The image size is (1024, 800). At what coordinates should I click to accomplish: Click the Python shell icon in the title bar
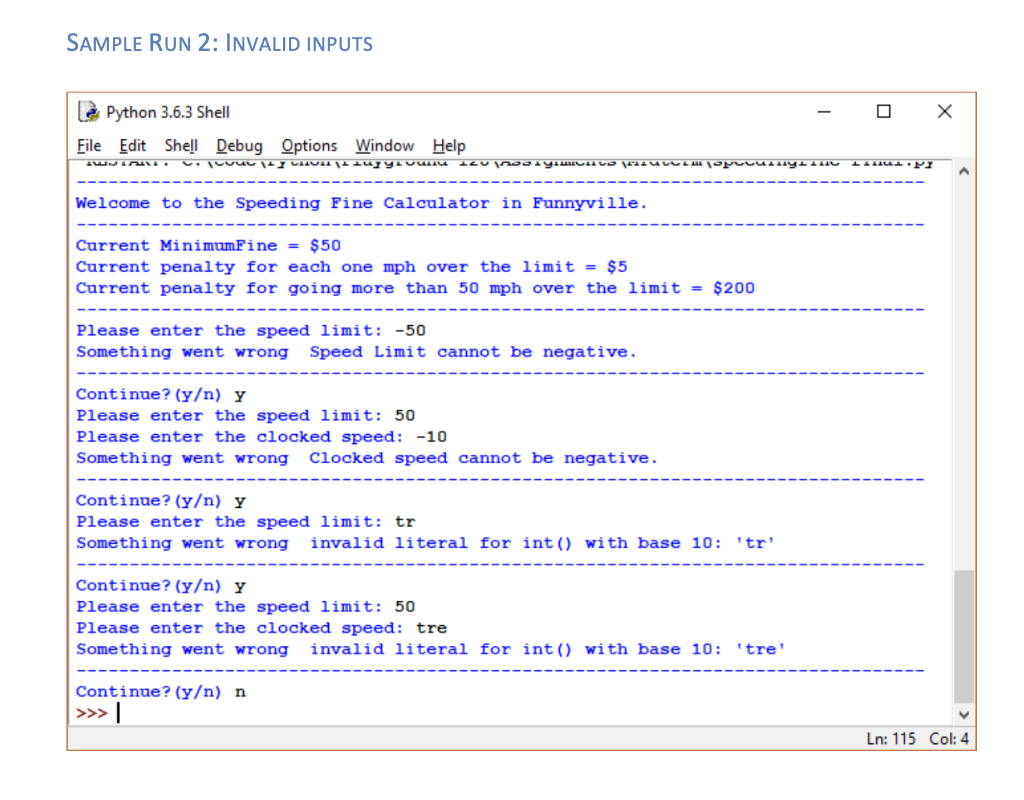pos(89,111)
